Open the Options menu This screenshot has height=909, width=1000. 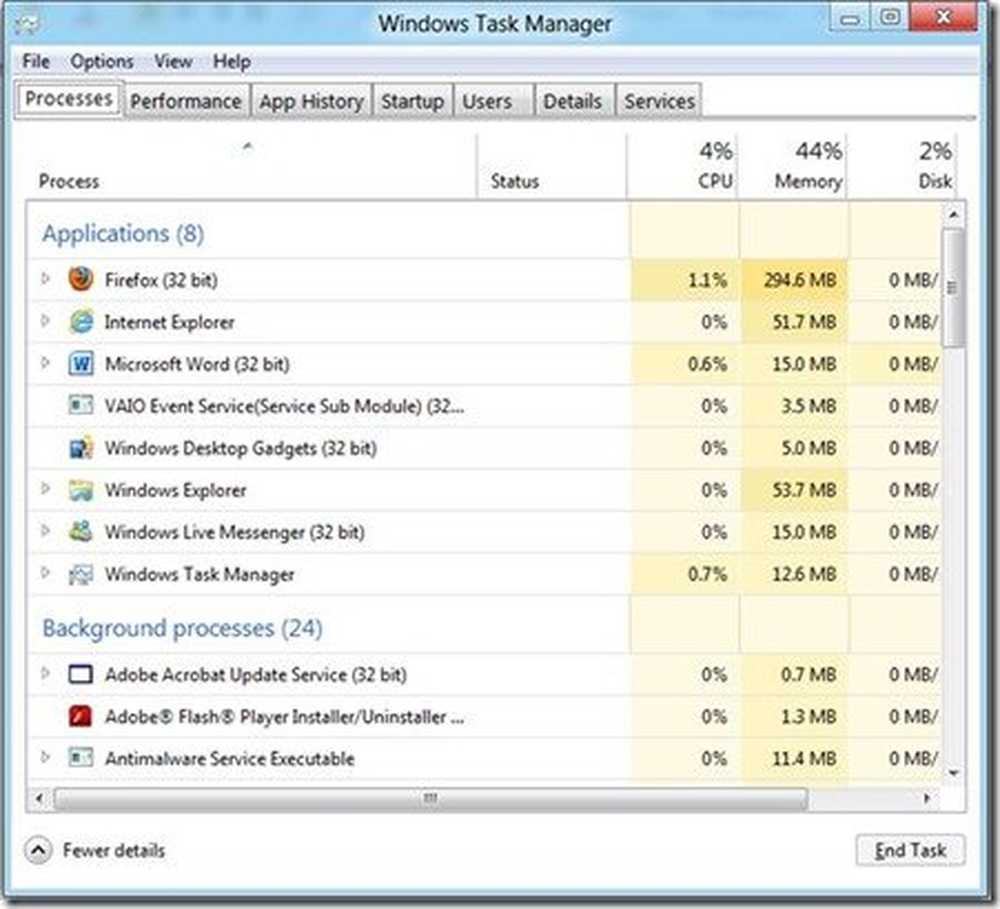(x=101, y=62)
